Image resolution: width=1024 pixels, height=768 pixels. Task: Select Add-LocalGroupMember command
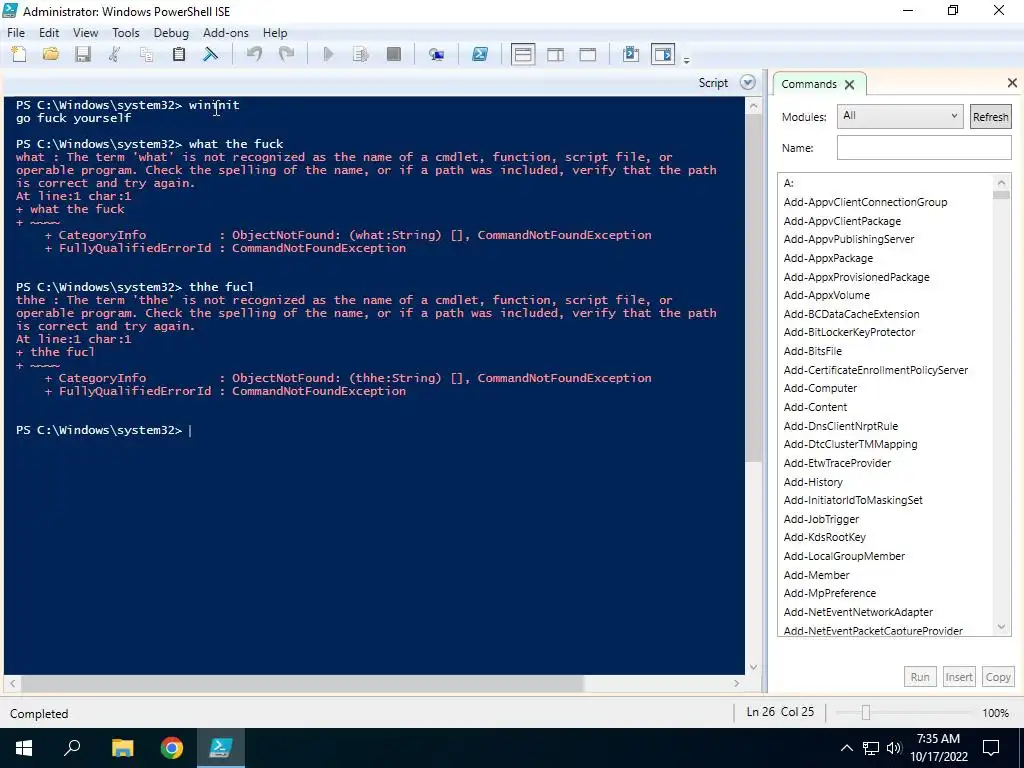pos(844,556)
